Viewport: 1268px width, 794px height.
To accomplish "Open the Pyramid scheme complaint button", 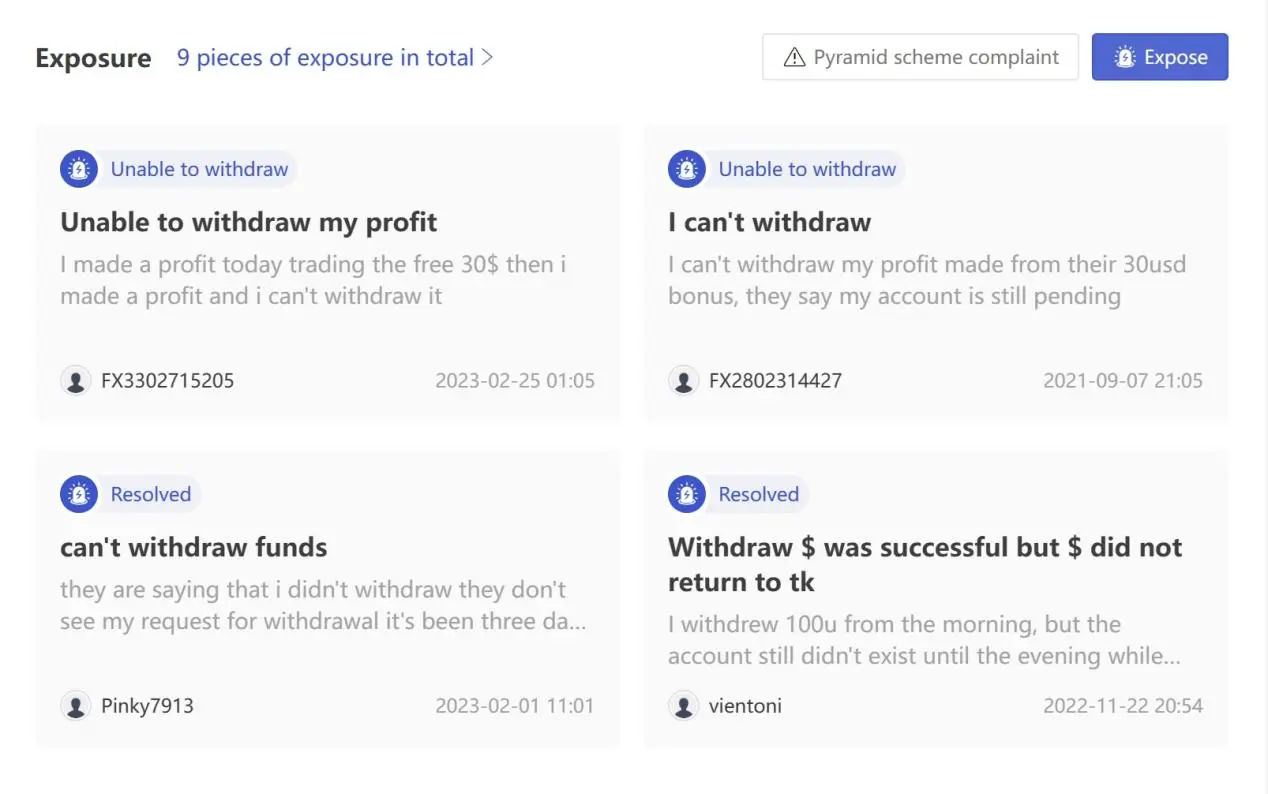I will pyautogui.click(x=920, y=57).
